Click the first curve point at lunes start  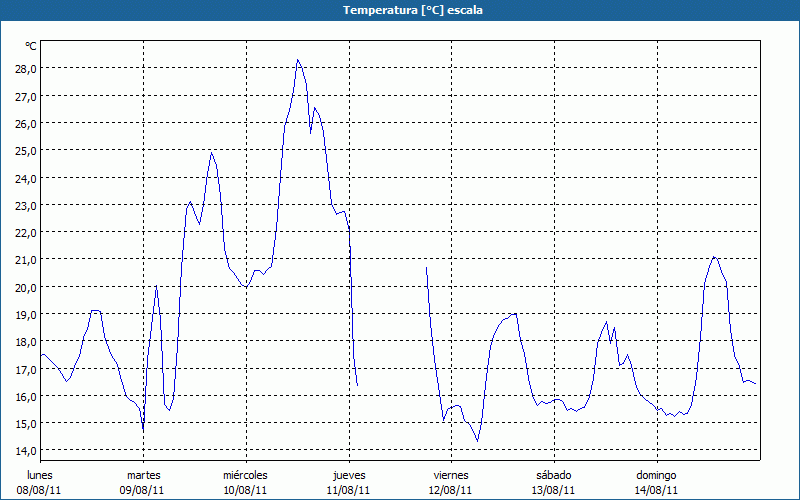pyautogui.click(x=41, y=355)
